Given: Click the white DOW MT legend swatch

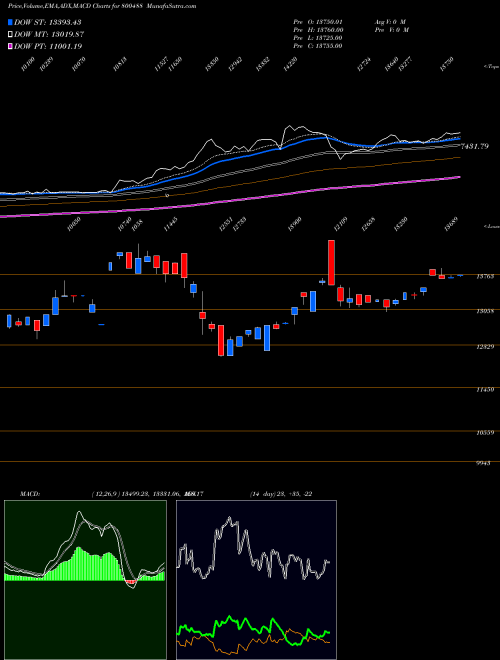Looking at the screenshot, I should click(x=10, y=34).
